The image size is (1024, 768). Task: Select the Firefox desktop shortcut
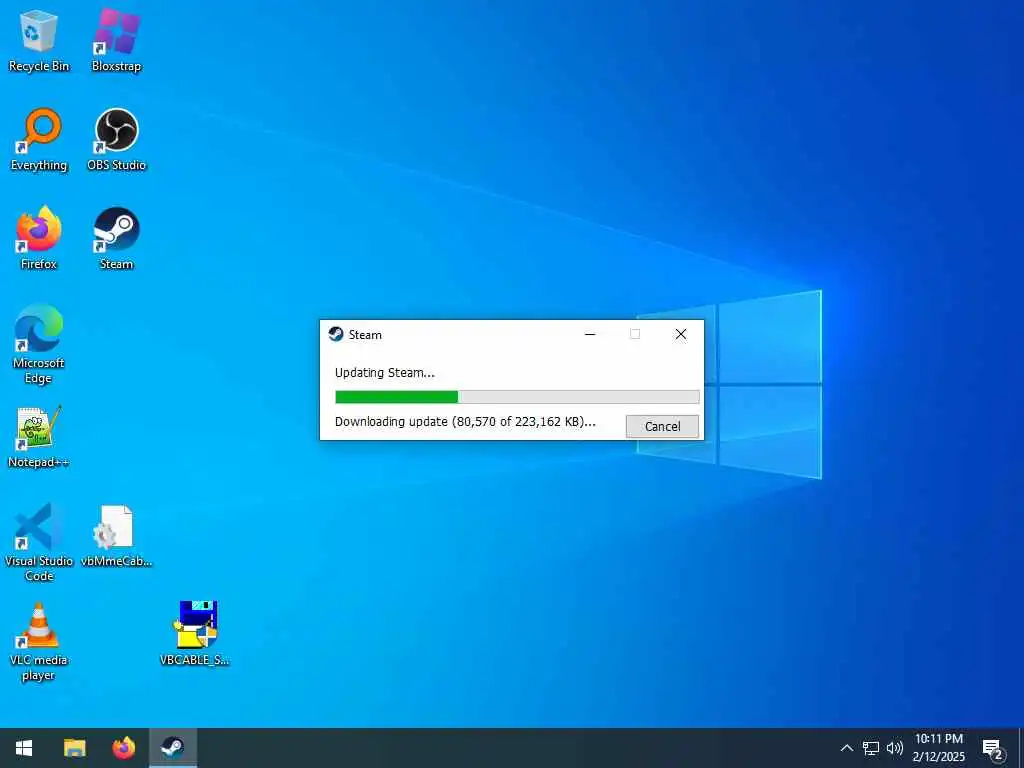pos(39,238)
